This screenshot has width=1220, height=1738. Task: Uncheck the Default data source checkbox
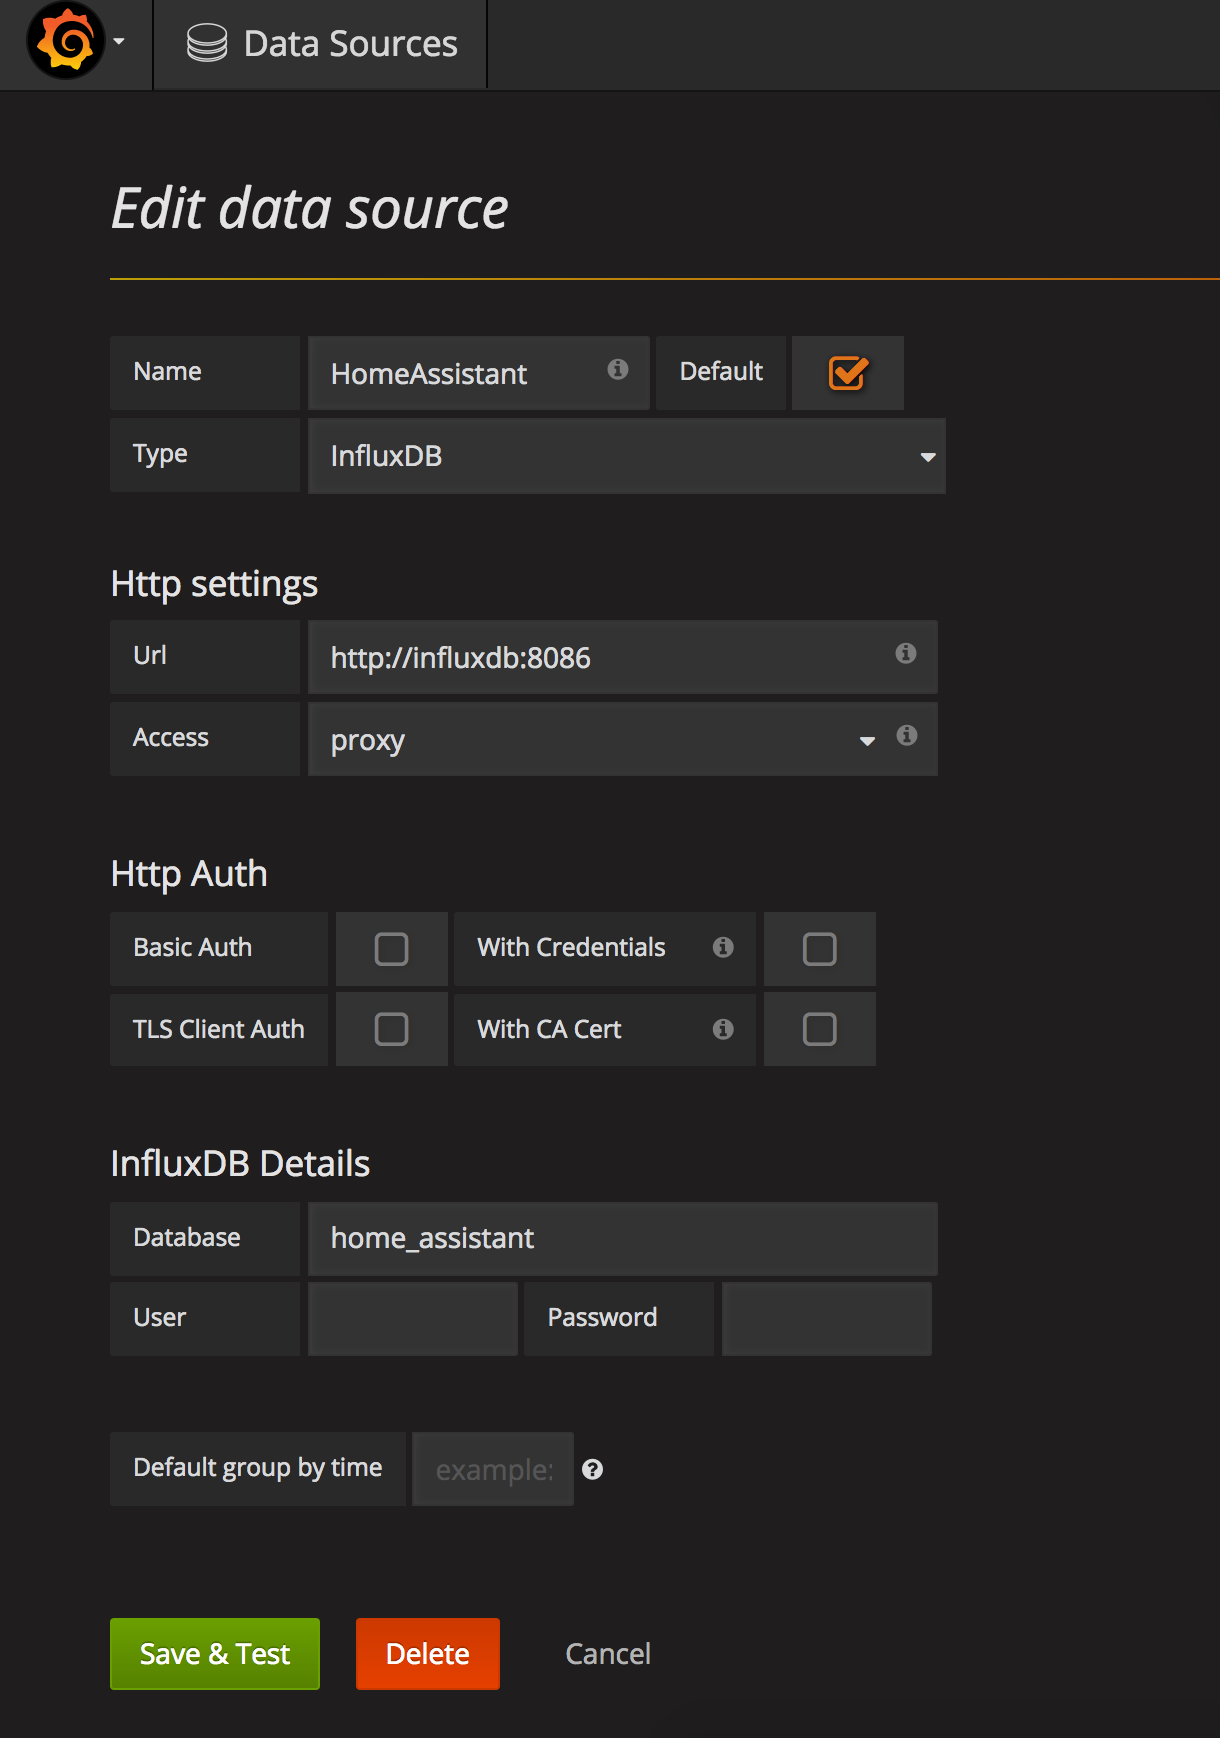click(848, 374)
